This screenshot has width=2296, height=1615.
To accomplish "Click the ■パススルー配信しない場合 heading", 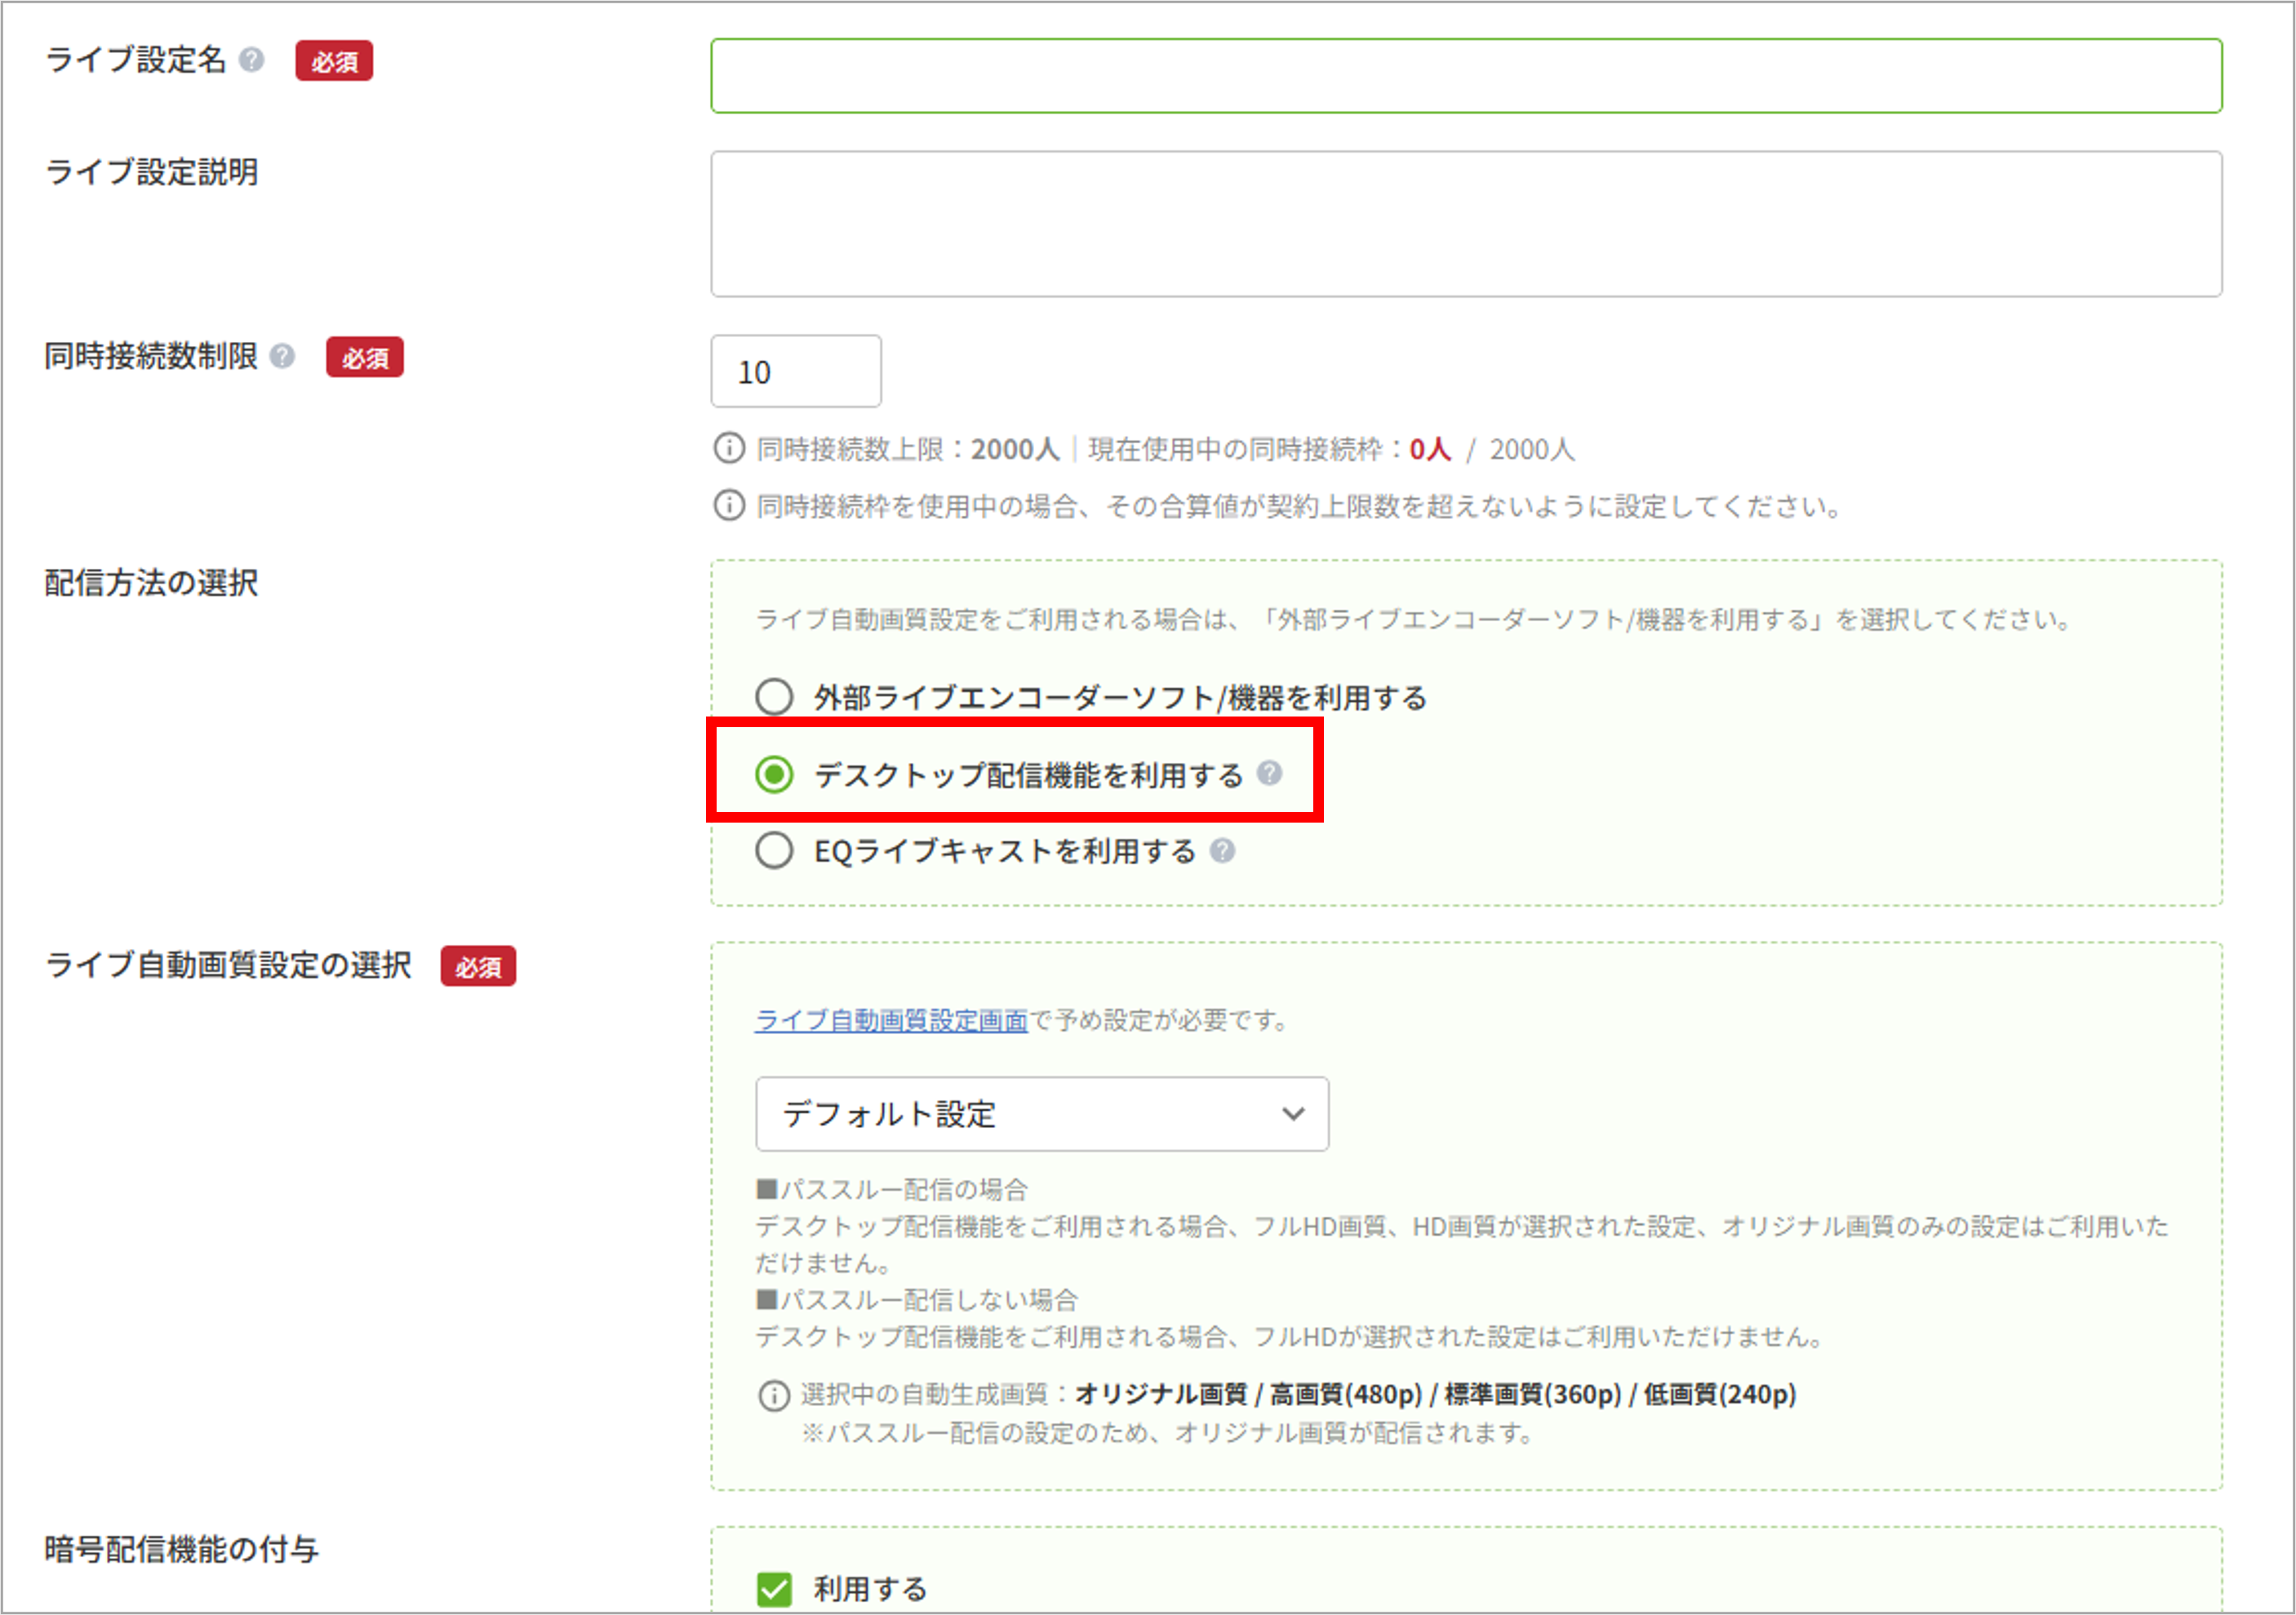I will [x=917, y=1299].
